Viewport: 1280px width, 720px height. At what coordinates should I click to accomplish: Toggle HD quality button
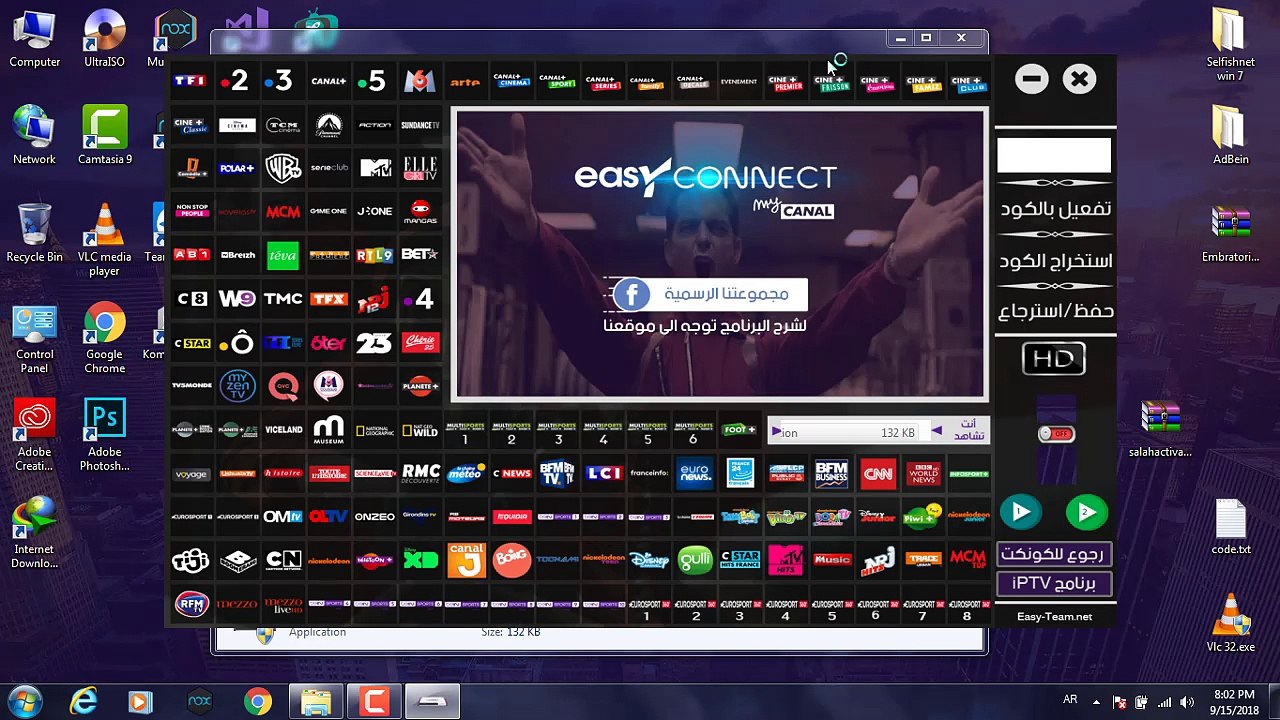[x=1054, y=359]
